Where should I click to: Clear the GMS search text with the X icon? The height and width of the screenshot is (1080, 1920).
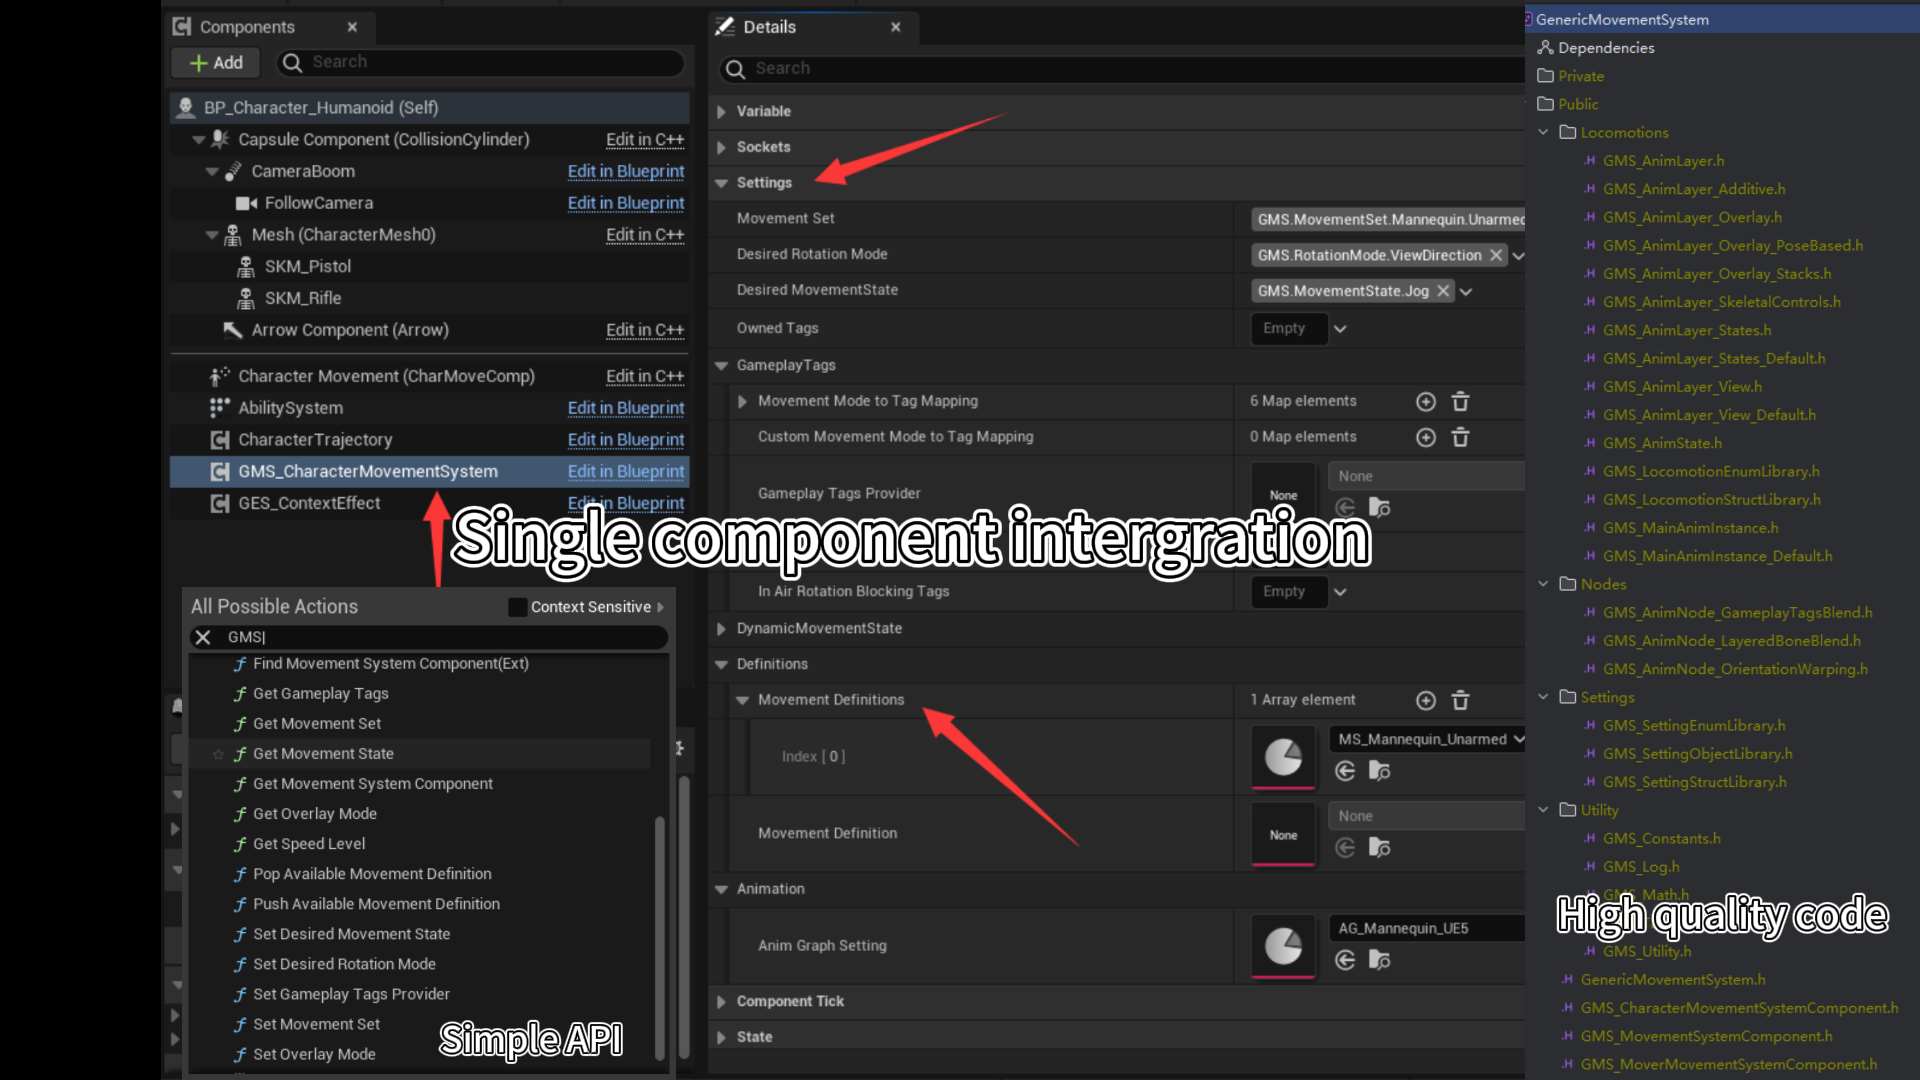pyautogui.click(x=203, y=637)
